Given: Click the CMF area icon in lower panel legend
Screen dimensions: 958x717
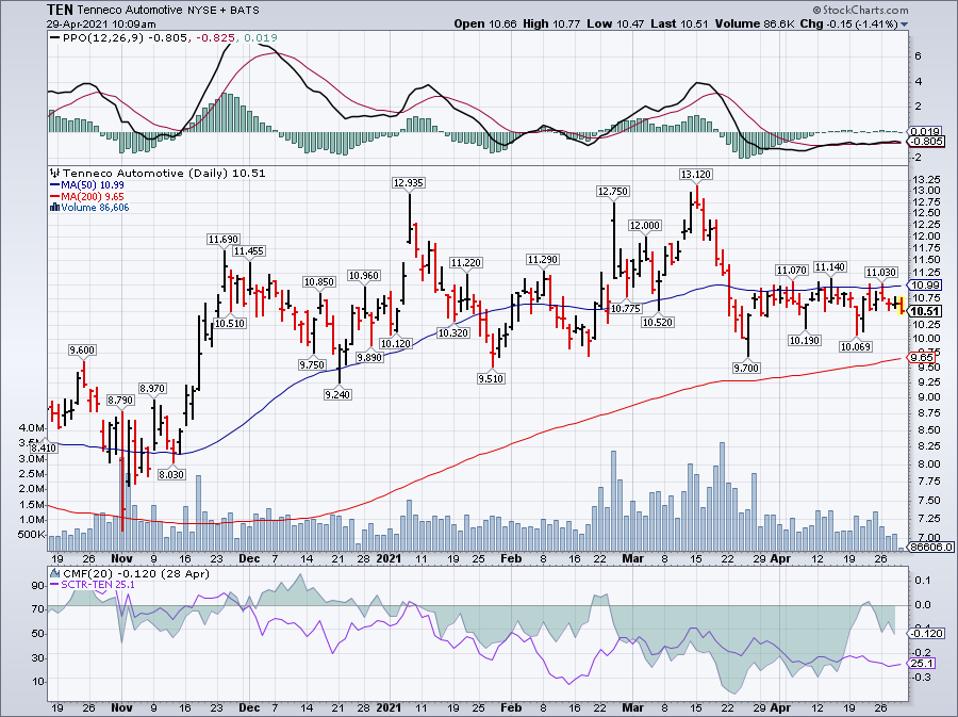Looking at the screenshot, I should tap(54, 573).
